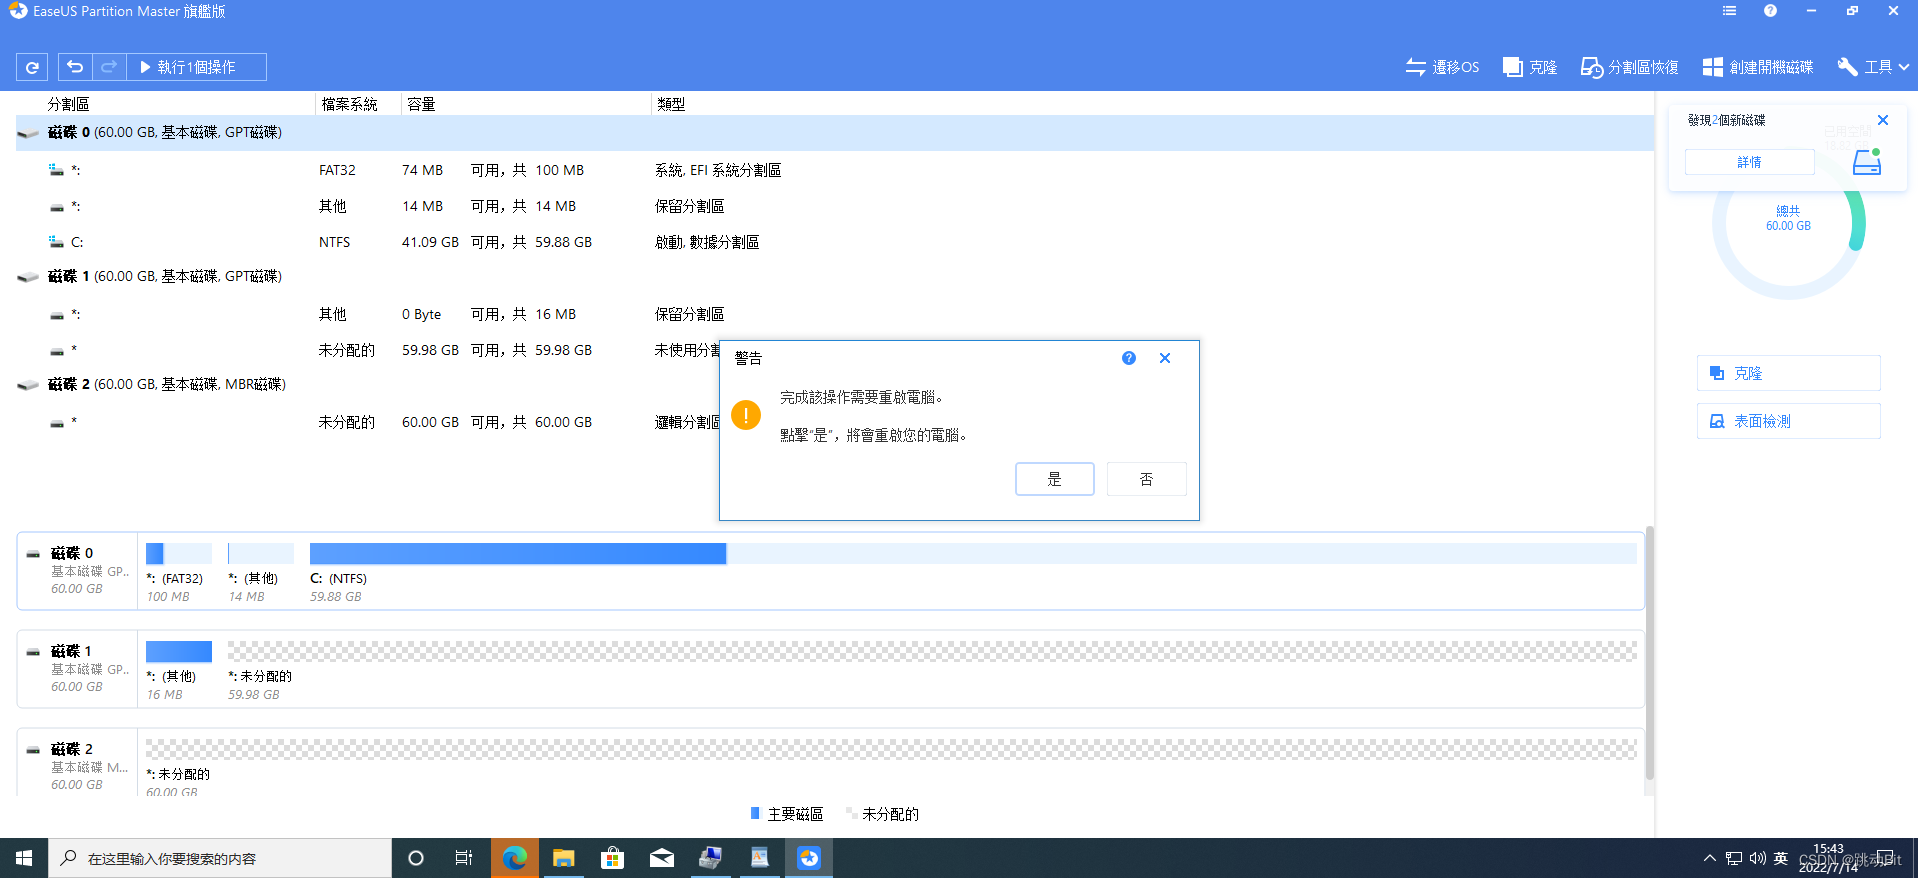
Task: Select the 磁碟 0 header row
Action: 834,133
